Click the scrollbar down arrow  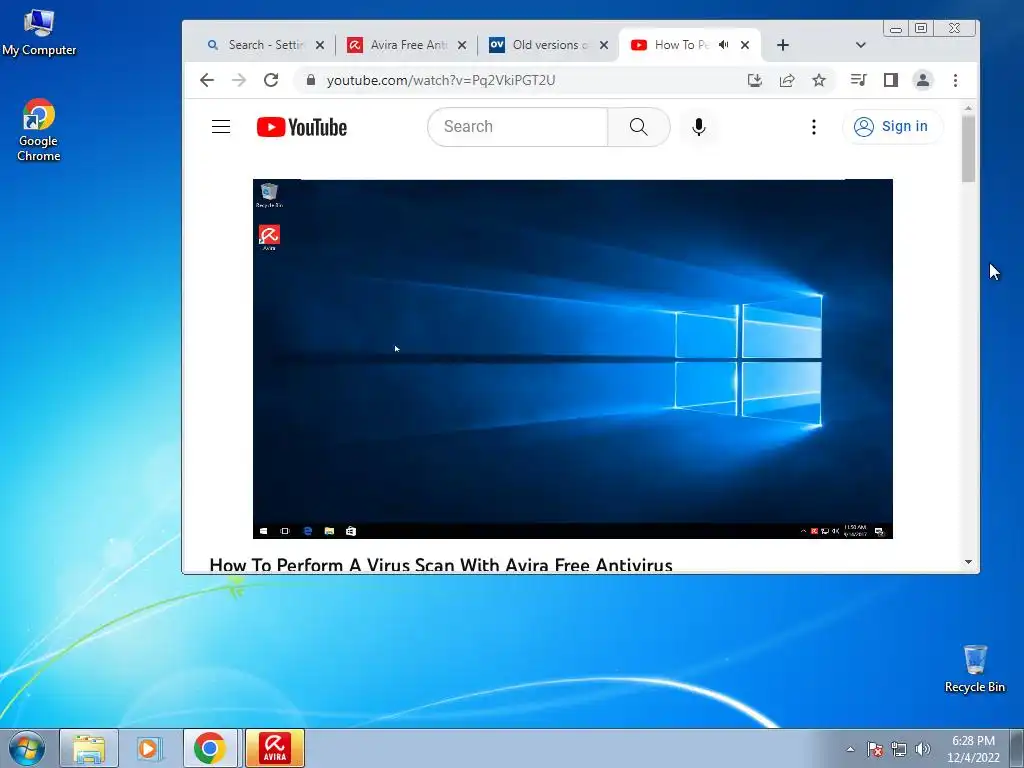968,562
